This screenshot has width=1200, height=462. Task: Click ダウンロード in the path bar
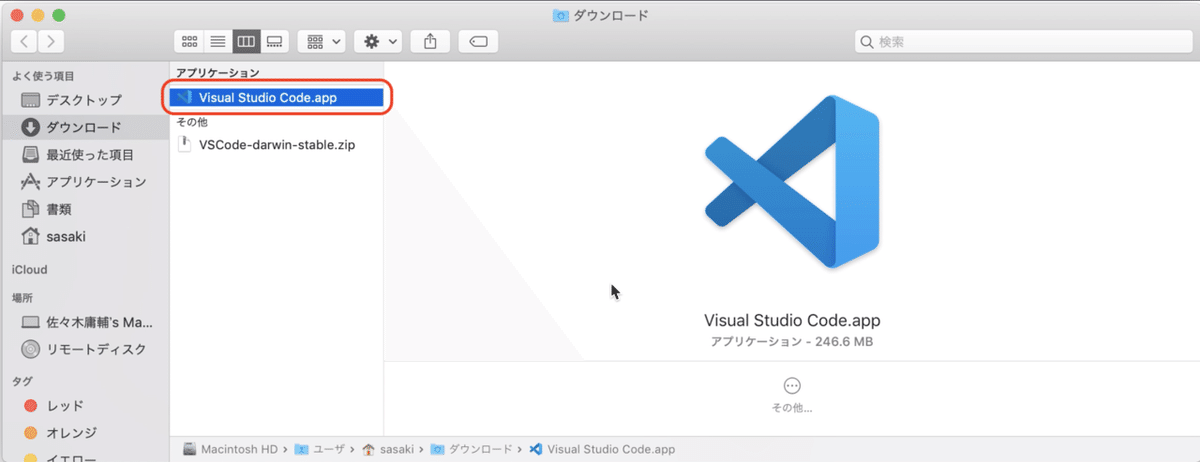point(471,450)
